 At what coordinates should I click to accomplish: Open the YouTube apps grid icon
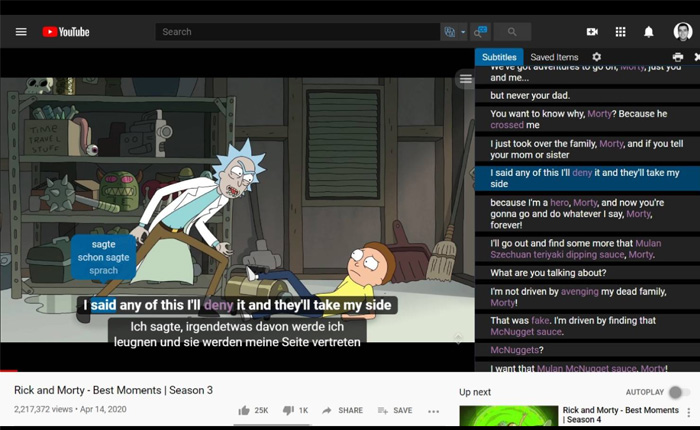(x=620, y=32)
